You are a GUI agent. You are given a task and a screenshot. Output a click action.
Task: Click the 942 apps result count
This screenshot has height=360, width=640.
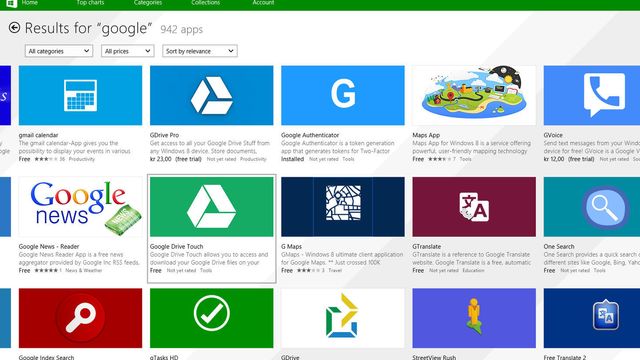[x=182, y=29]
